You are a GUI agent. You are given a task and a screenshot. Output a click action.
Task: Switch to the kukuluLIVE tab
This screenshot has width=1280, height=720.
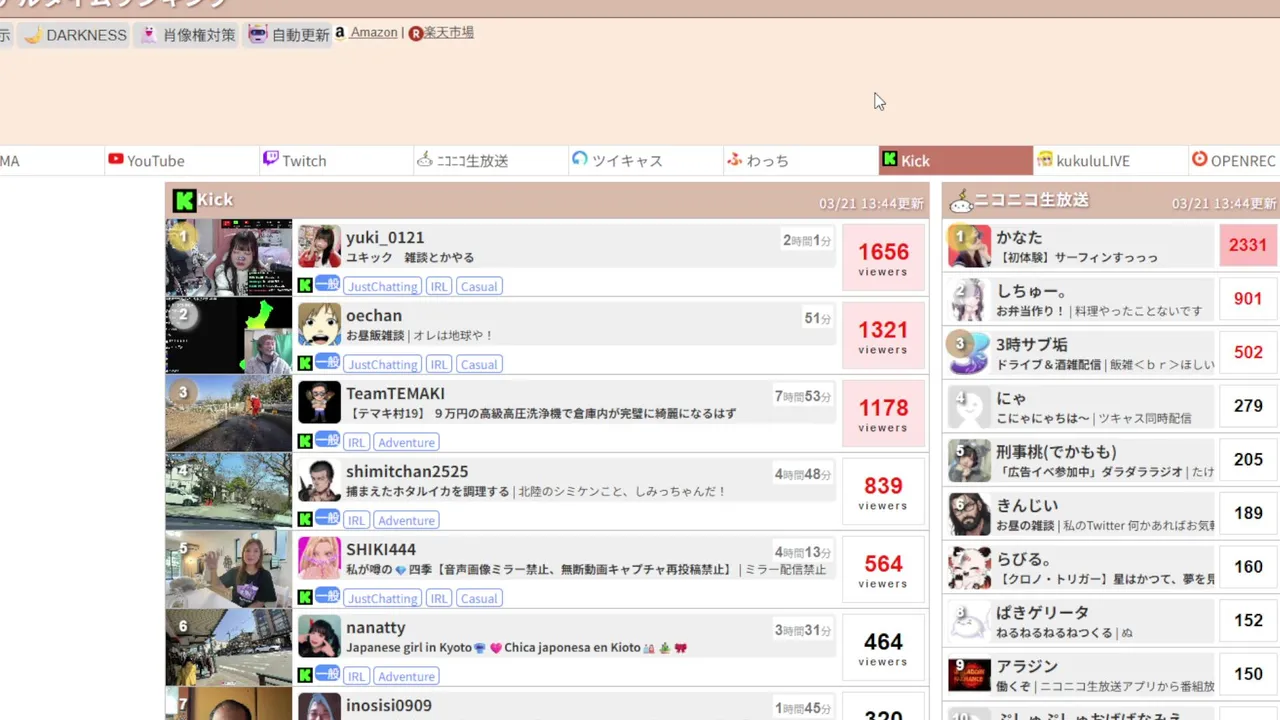tap(1110, 161)
